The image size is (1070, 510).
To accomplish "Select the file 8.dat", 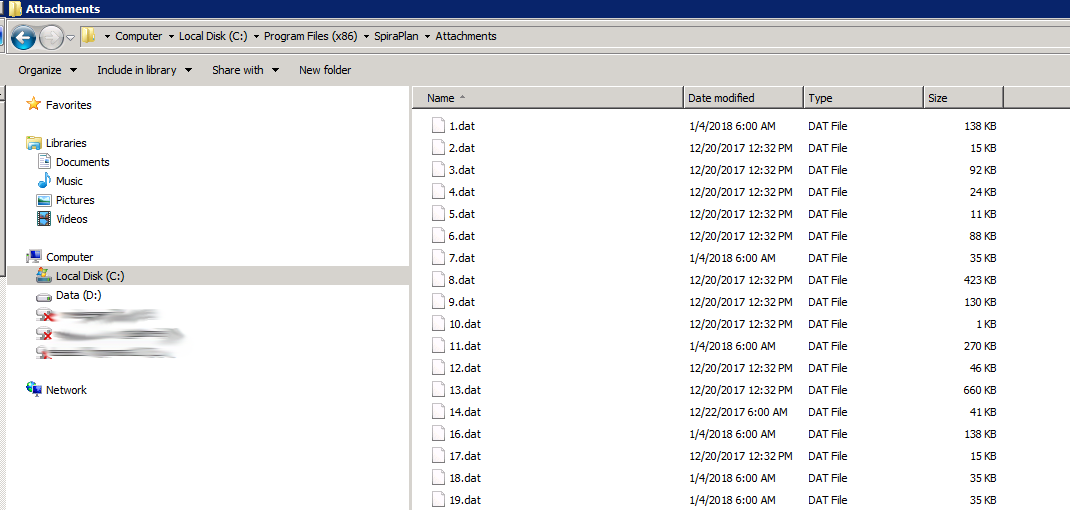I will click(461, 280).
